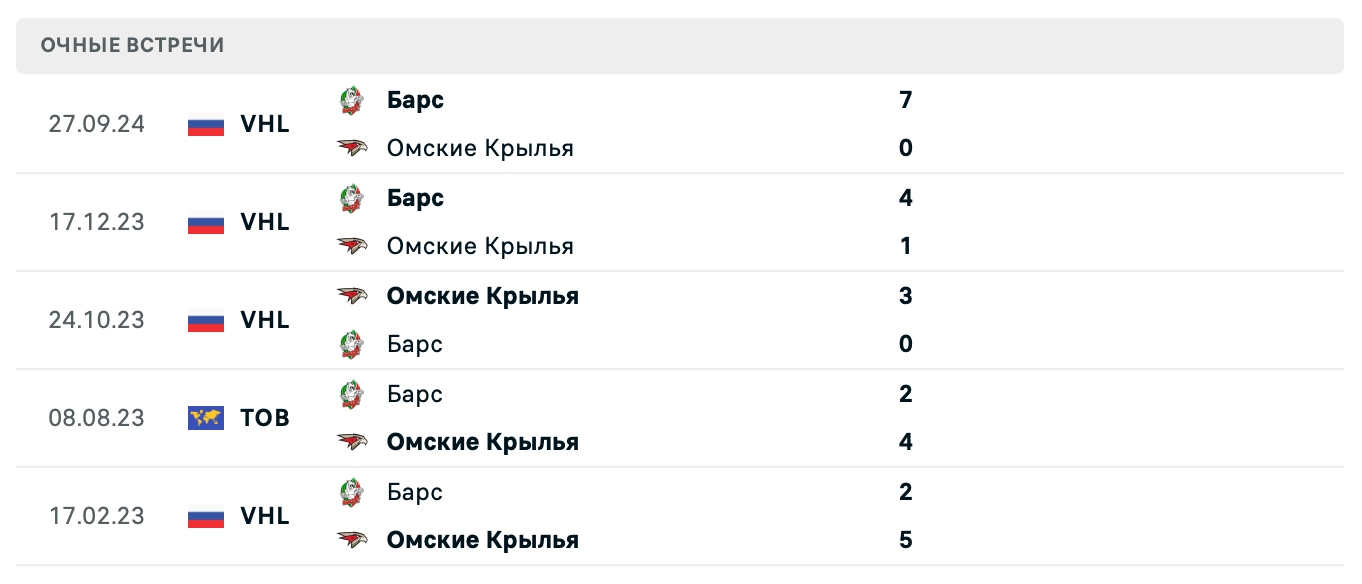The height and width of the screenshot is (584, 1362).
Task: Click the ОЧНЫЕ ВСТРЕЧИ header
Action: [131, 44]
